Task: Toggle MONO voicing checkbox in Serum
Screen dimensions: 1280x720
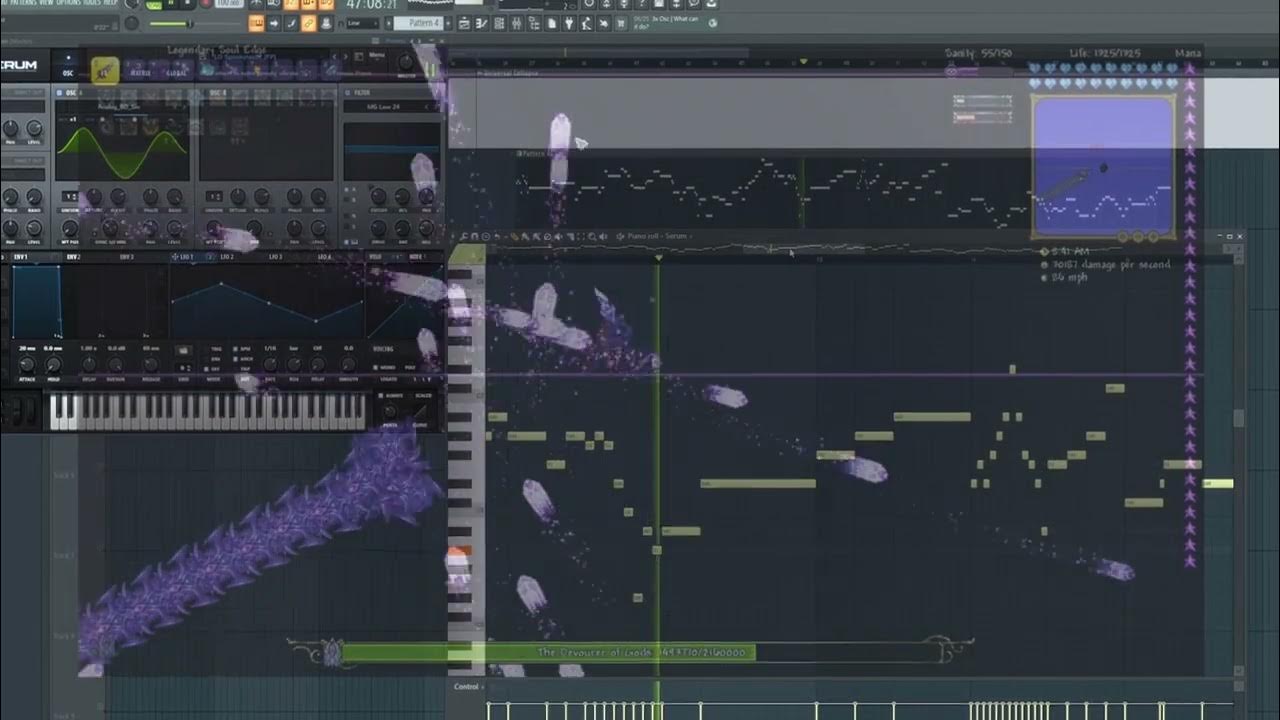Action: coord(375,367)
